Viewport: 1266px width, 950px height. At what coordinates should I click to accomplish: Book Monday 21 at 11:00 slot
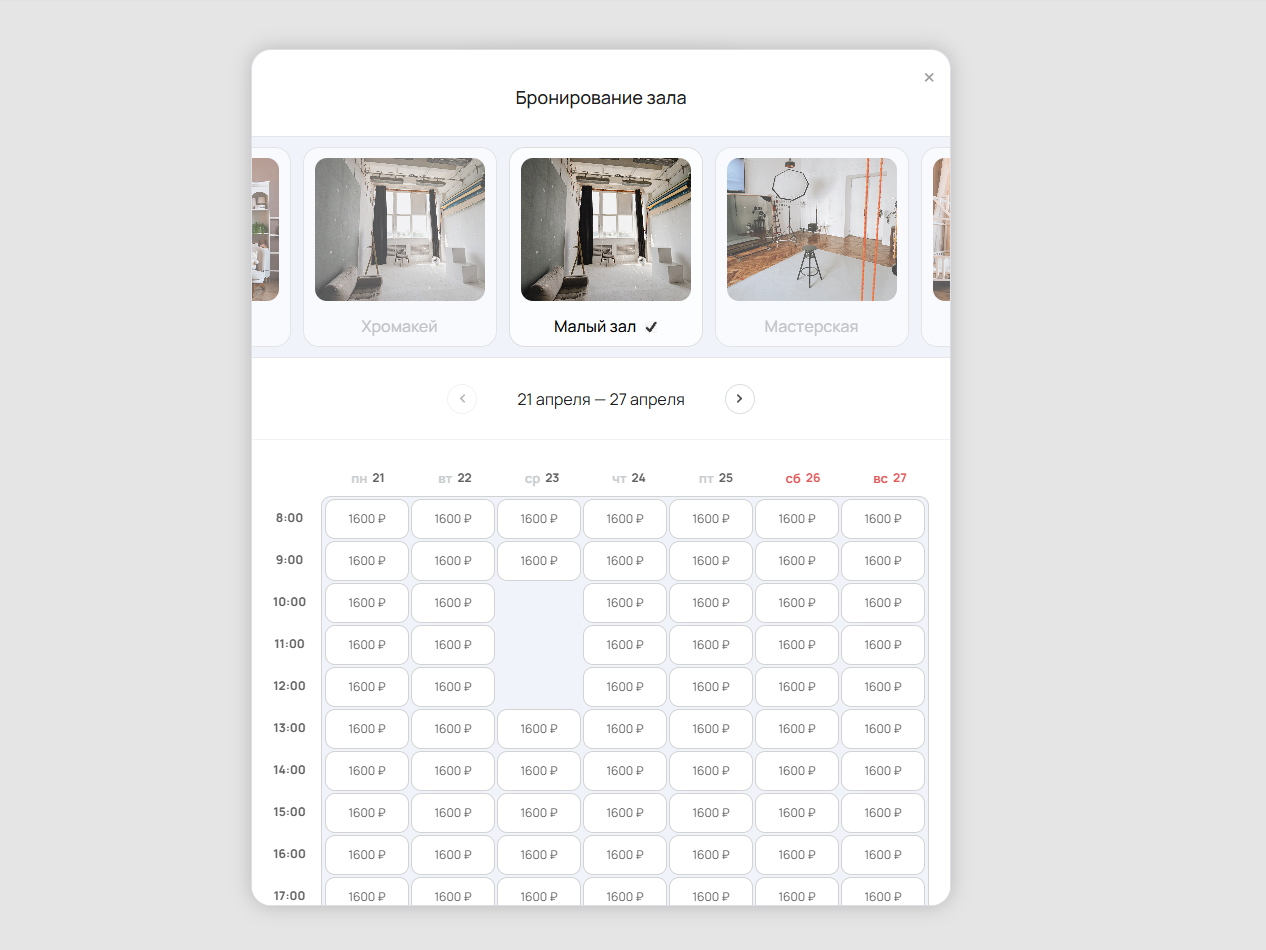click(x=367, y=645)
